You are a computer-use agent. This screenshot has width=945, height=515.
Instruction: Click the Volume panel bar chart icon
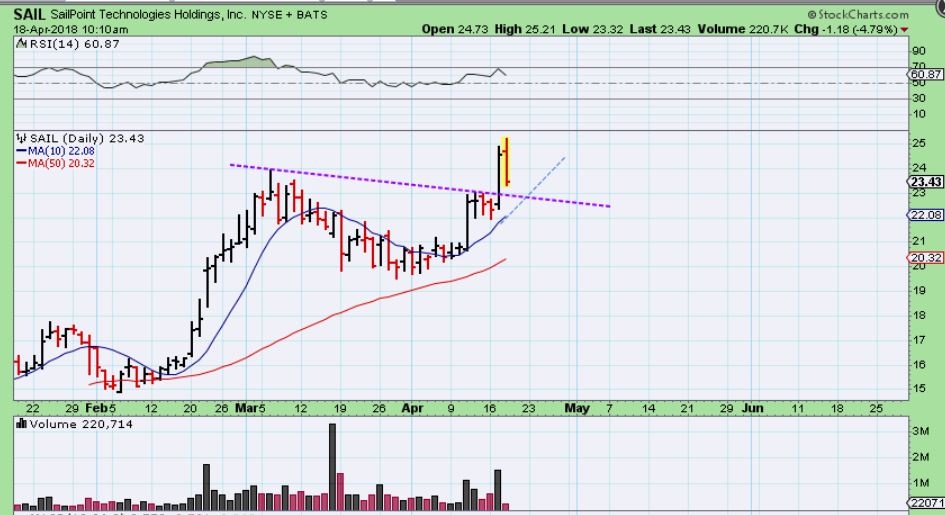22,424
